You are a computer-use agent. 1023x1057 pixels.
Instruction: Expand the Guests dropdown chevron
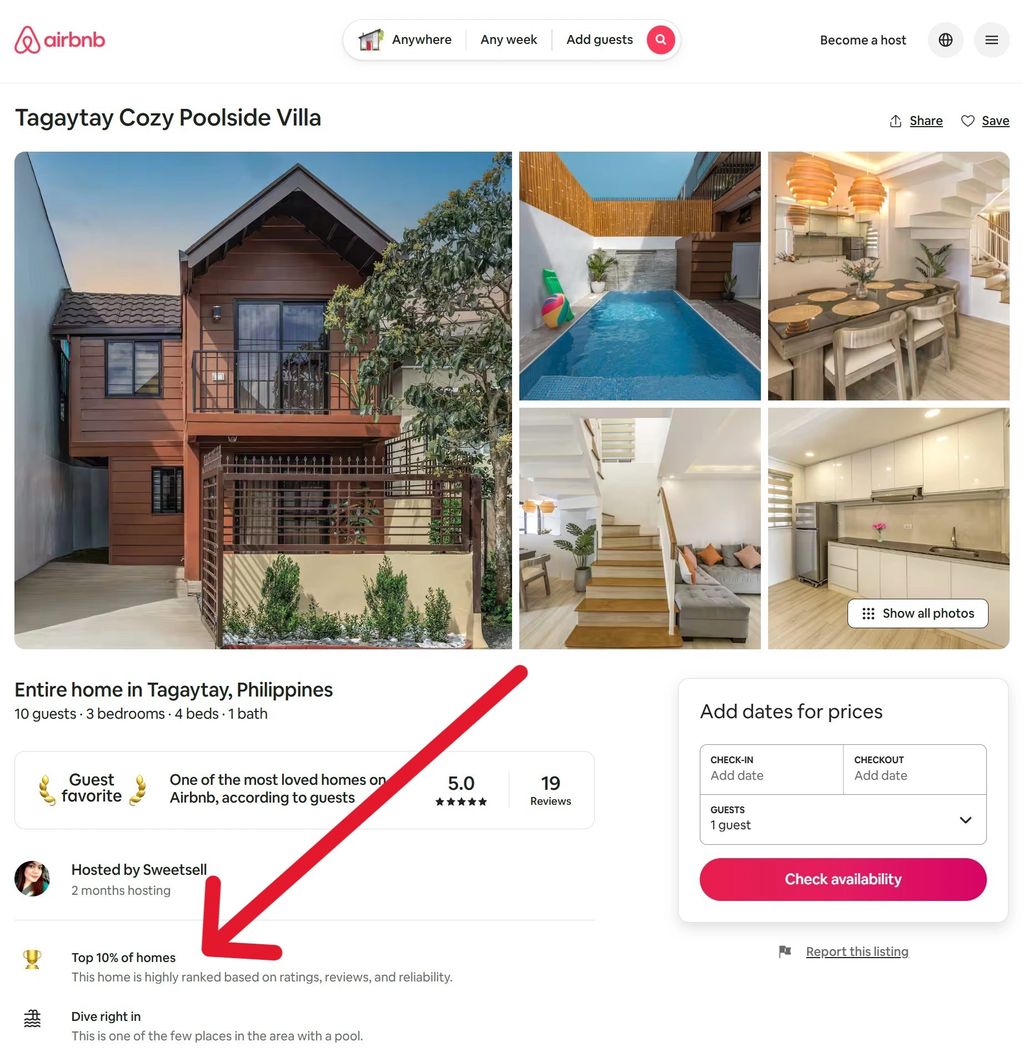pyautogui.click(x=965, y=820)
